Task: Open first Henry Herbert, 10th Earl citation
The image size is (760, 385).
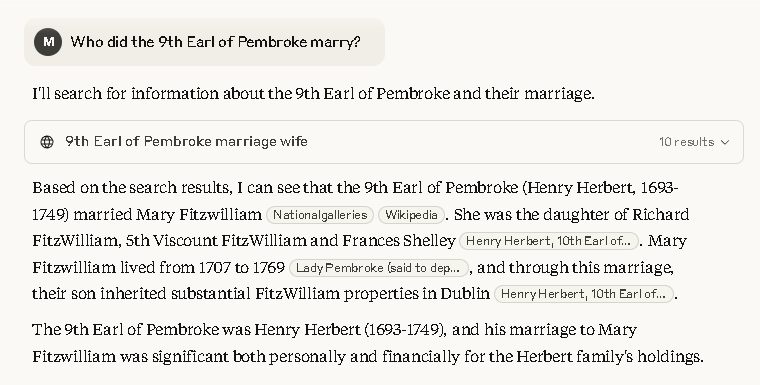Action: 549,241
